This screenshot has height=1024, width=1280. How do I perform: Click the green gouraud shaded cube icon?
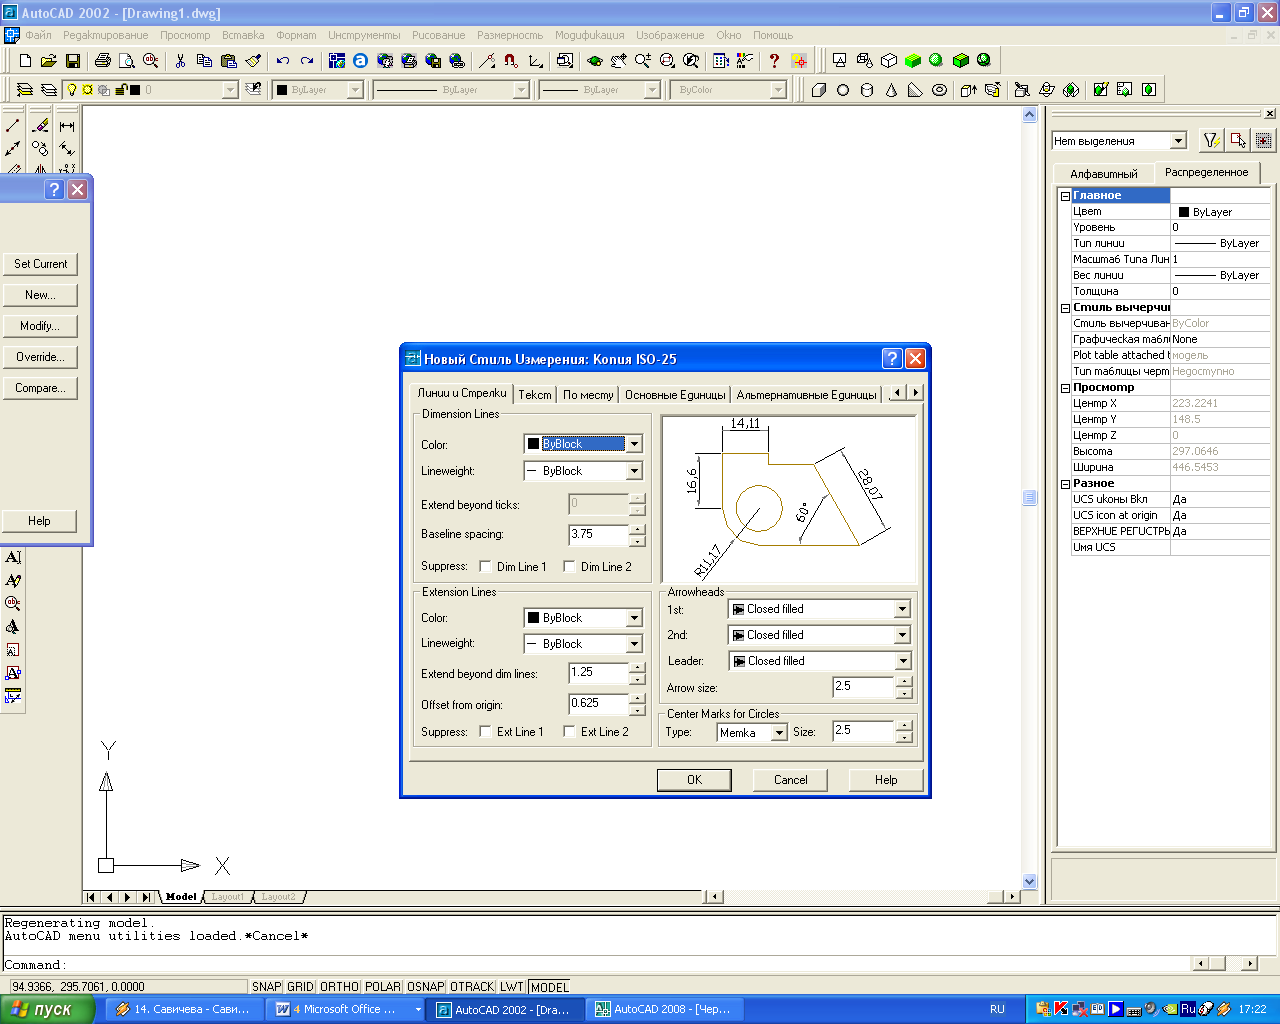point(913,61)
